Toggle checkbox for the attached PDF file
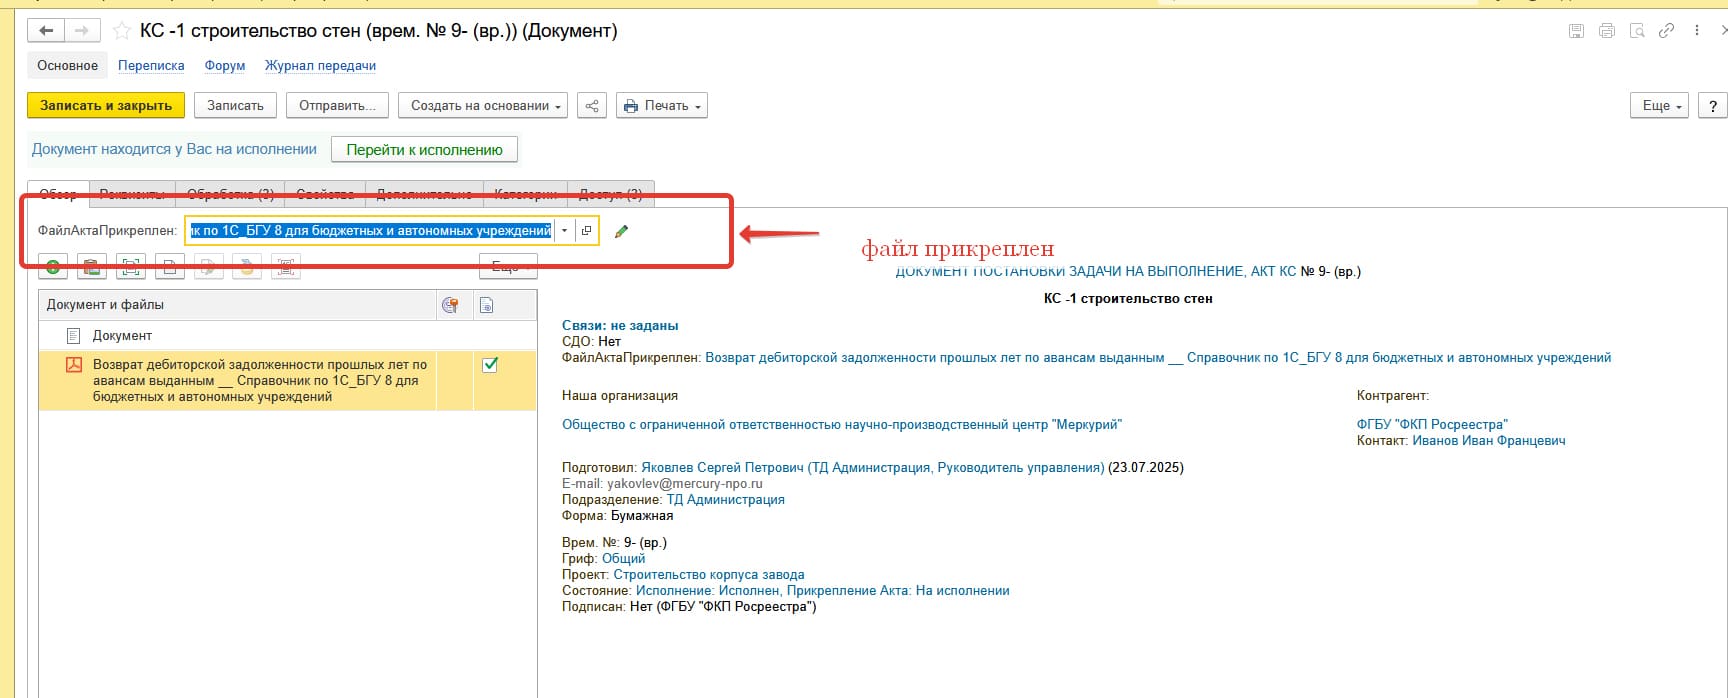Screen dimensions: 1728x698 [490, 365]
